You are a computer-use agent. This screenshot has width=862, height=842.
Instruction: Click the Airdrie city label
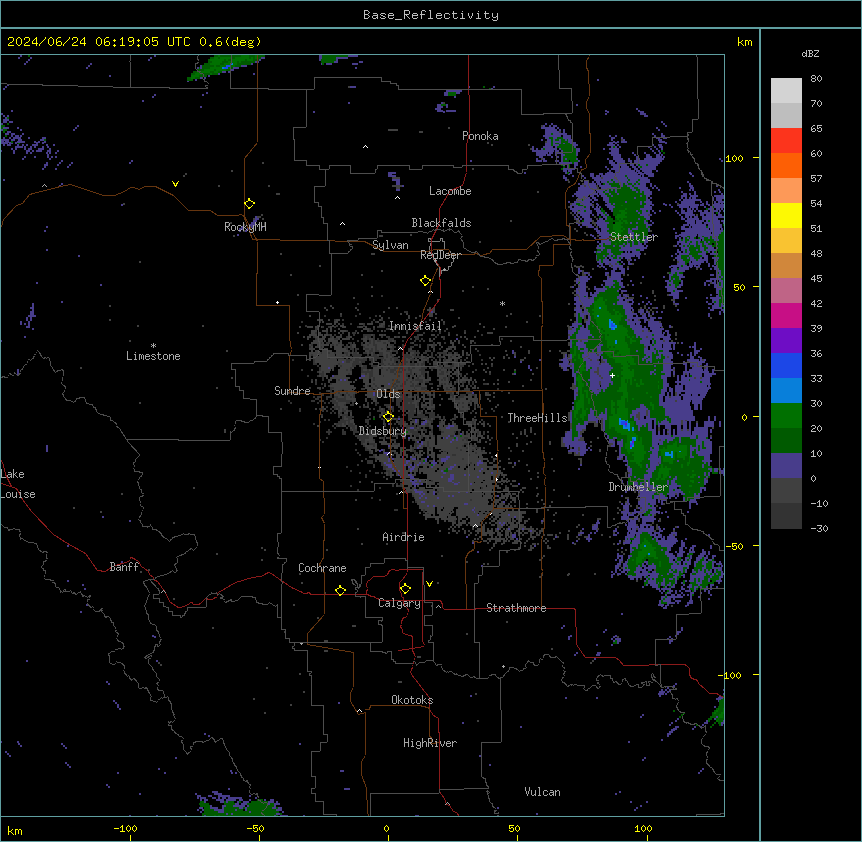tap(403, 537)
